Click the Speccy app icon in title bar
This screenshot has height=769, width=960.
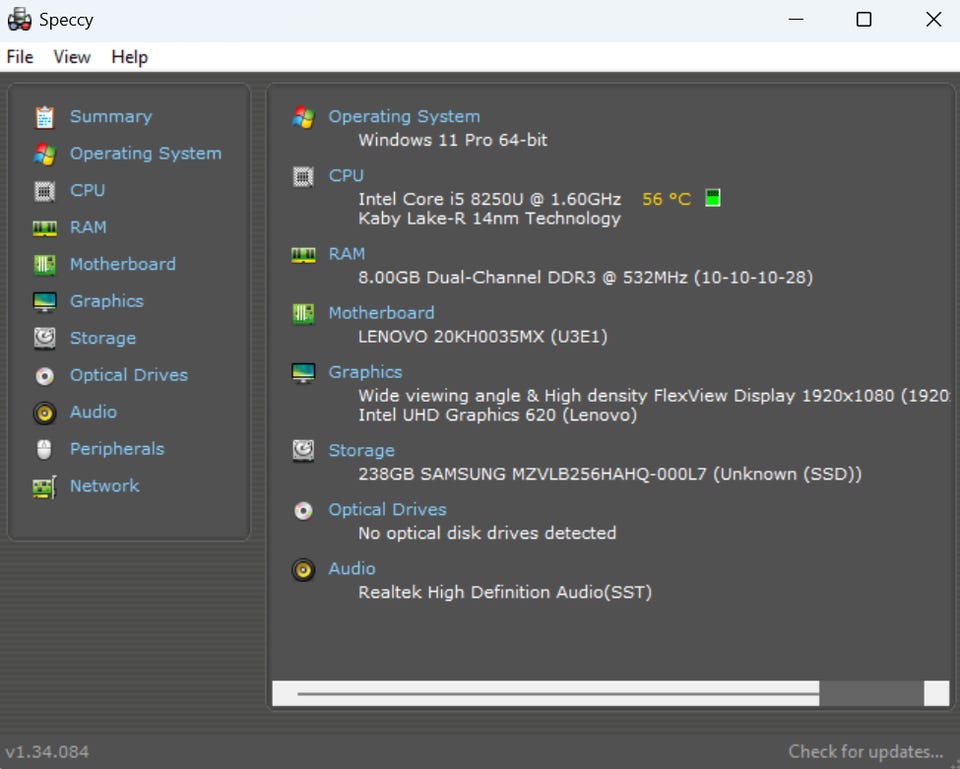tap(20, 20)
